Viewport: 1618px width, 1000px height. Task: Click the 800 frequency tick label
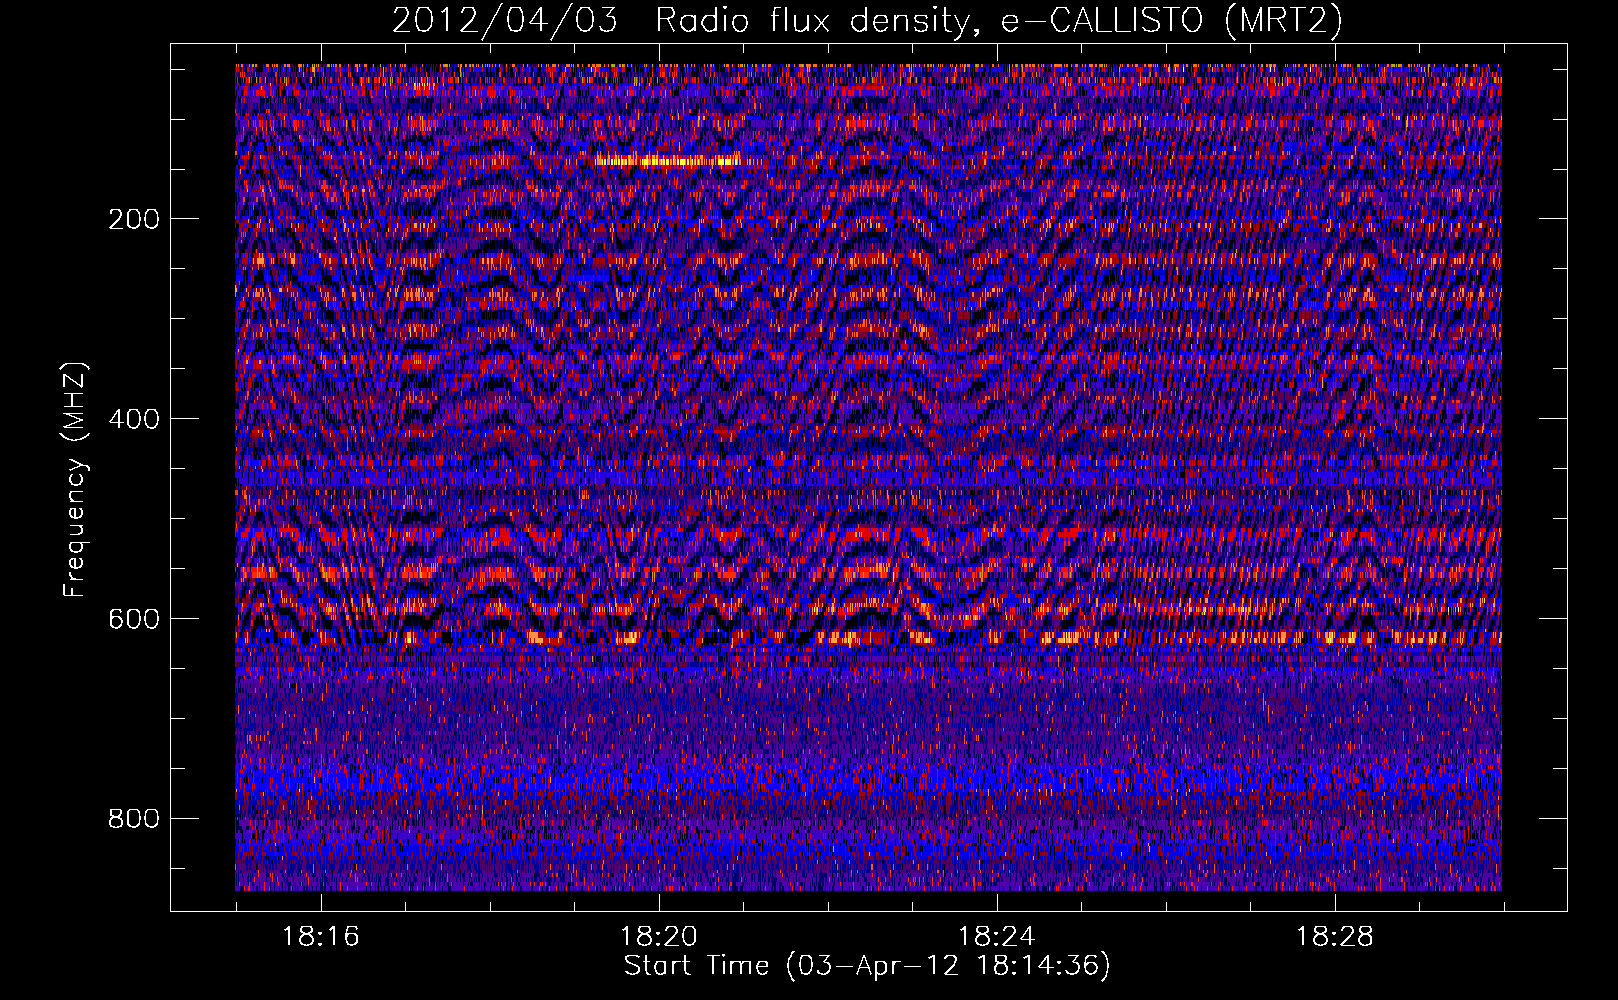[134, 819]
